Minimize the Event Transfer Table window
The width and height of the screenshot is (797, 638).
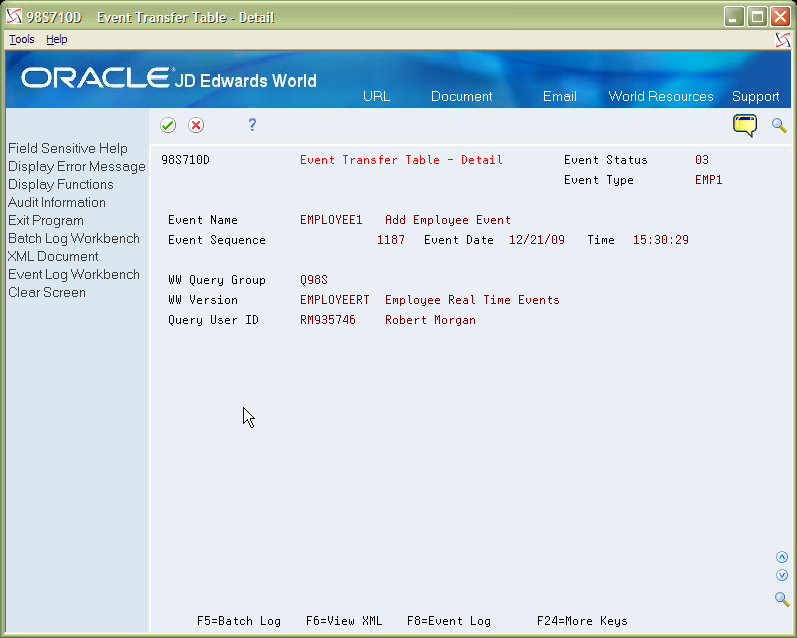point(733,17)
